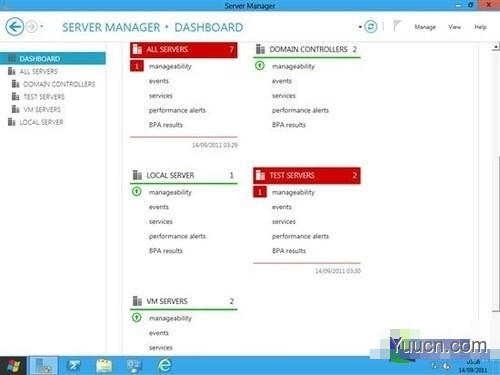The height and width of the screenshot is (375, 500).
Task: Click the server icon on Domain Controllers tile
Action: (260, 49)
